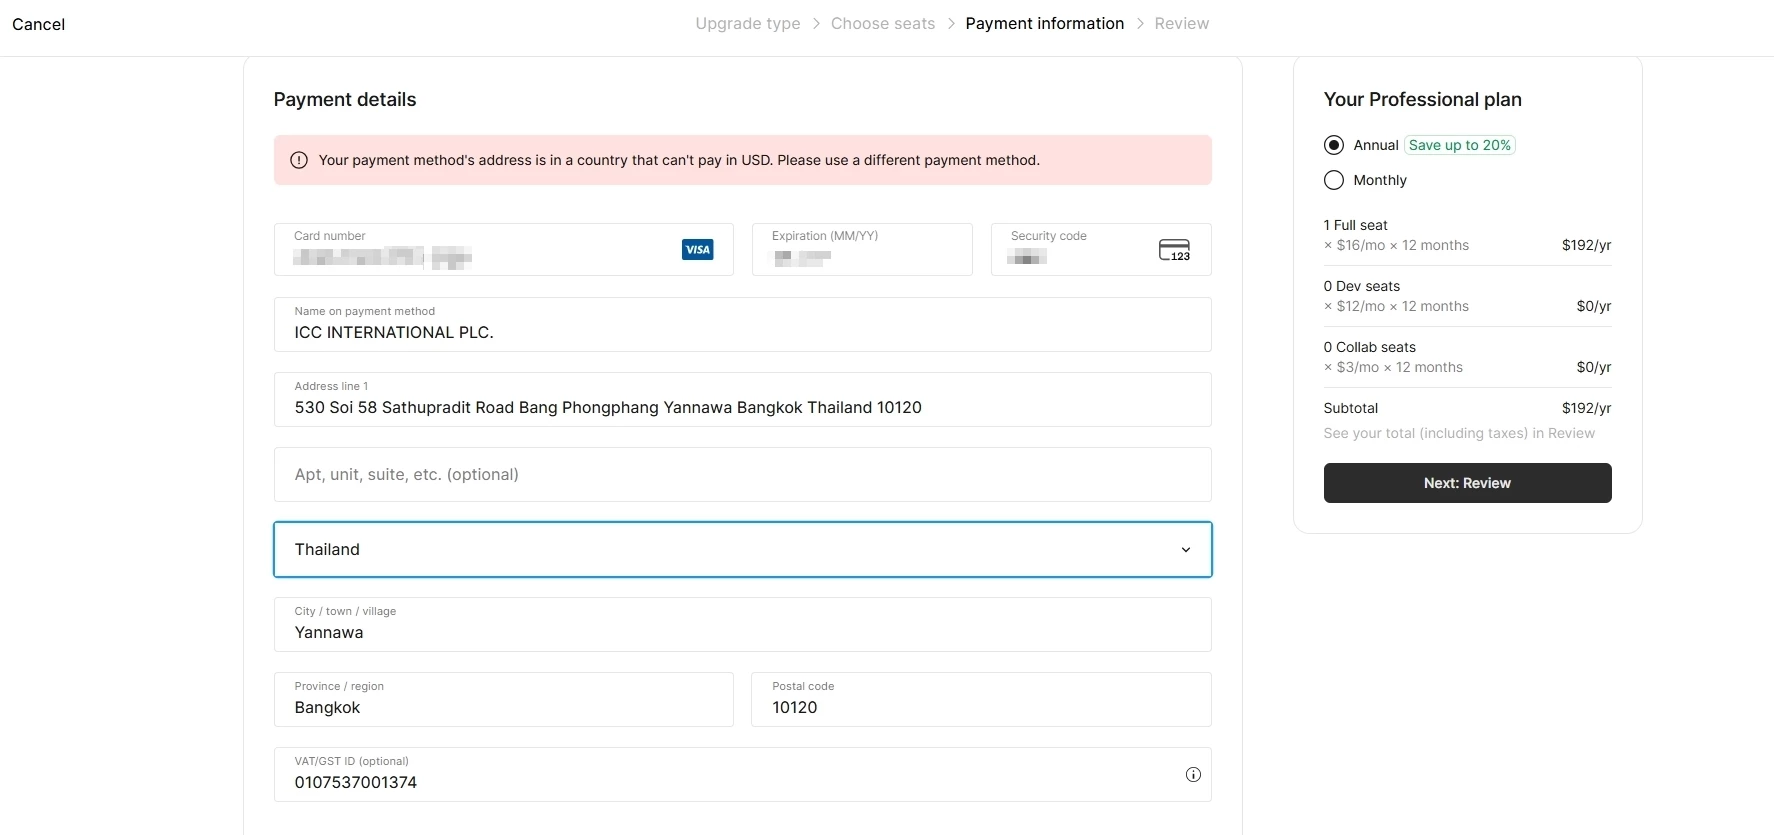The image size is (1774, 835).
Task: Click the Address line 1 field
Action: (x=743, y=399)
